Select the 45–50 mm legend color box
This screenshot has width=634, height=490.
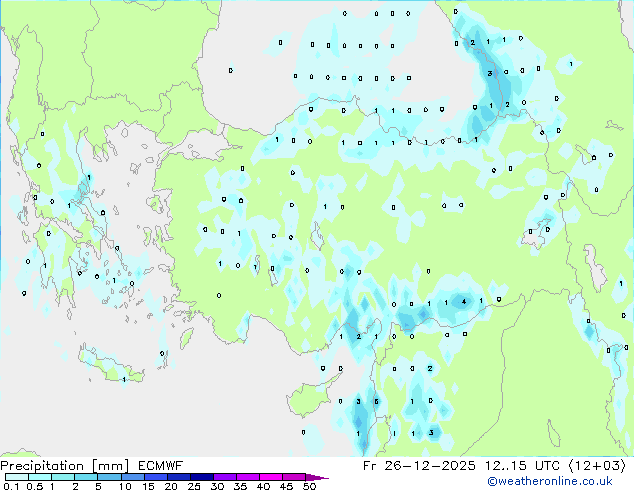pyautogui.click(x=294, y=477)
